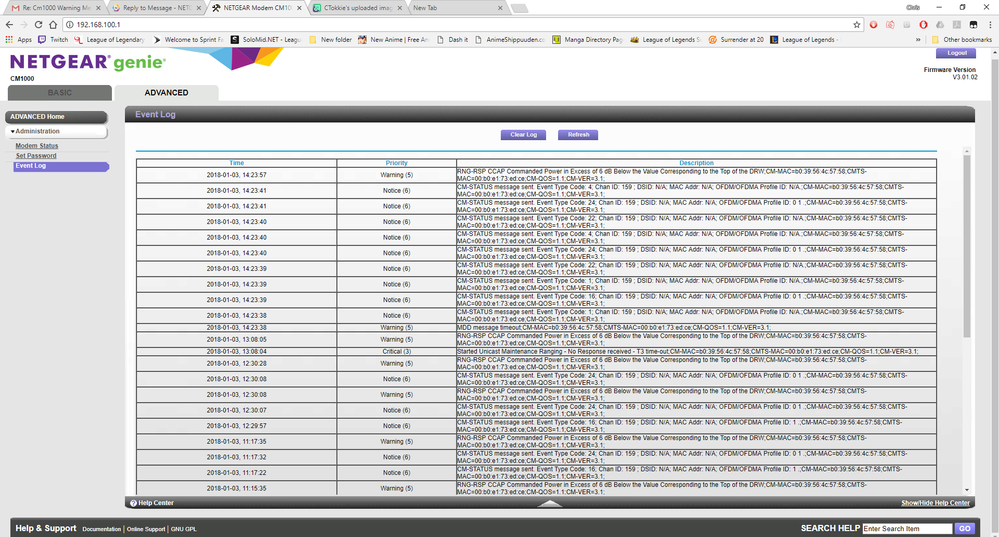Click the Help Center question mark icon
The width and height of the screenshot is (999, 537).
pos(133,503)
